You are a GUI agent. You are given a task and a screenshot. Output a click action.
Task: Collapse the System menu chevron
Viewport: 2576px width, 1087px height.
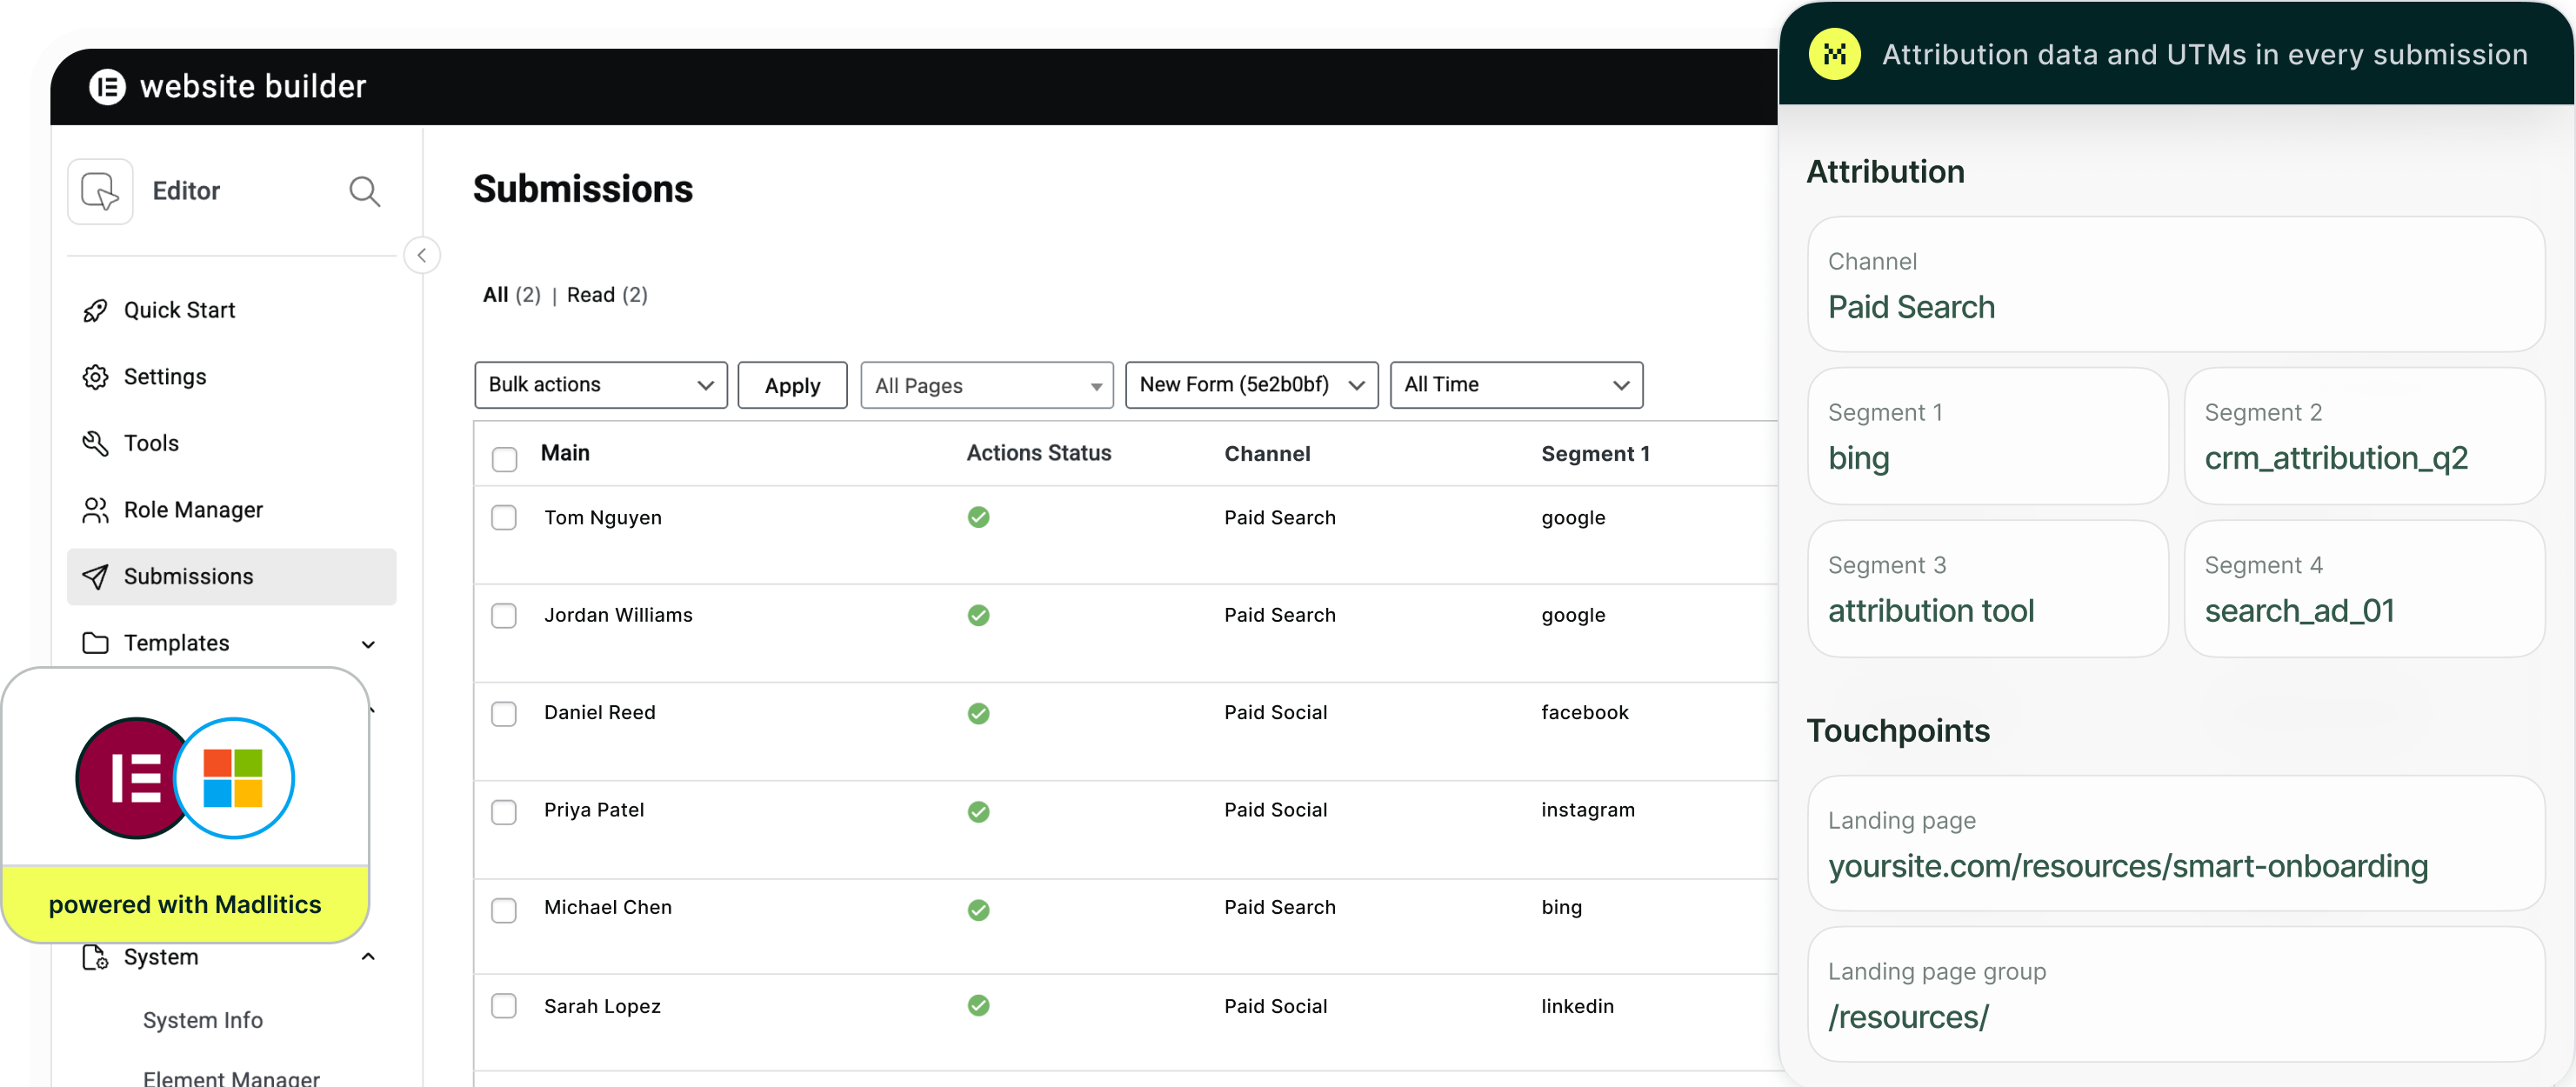[368, 957]
